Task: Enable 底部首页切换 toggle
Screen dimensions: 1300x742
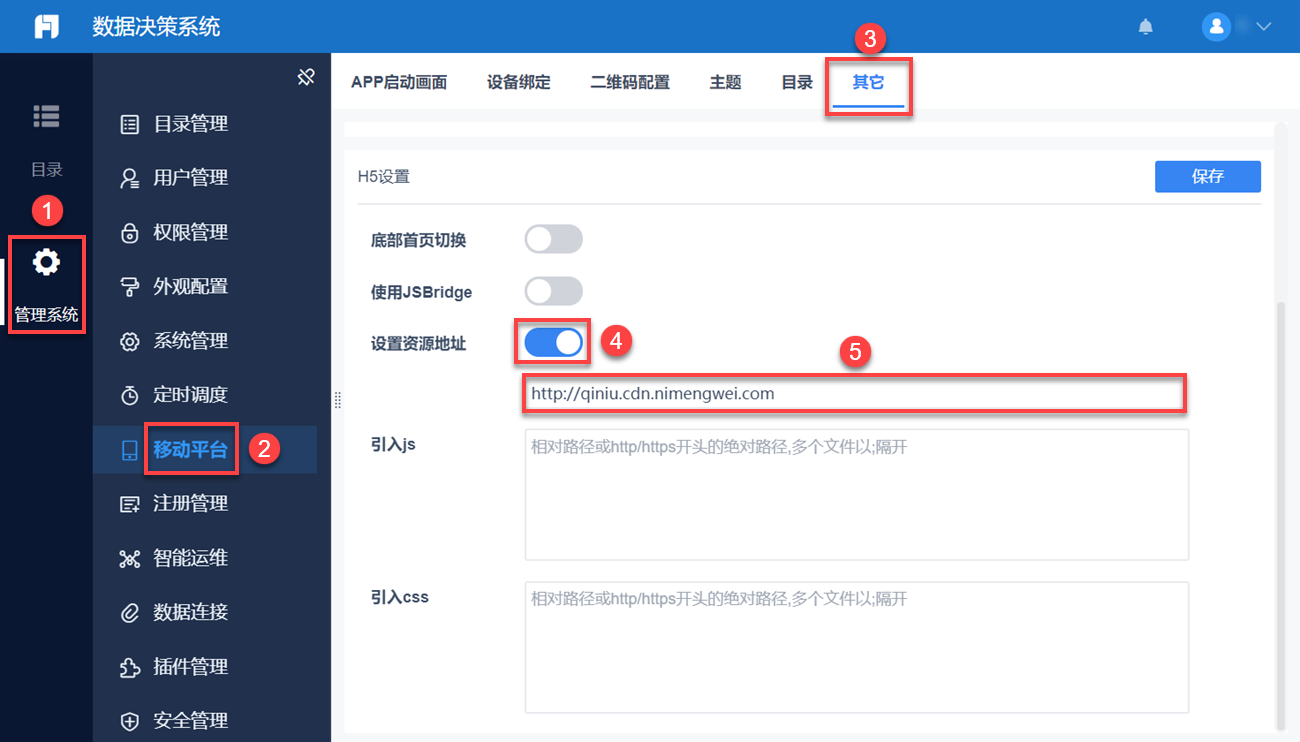Action: point(553,239)
